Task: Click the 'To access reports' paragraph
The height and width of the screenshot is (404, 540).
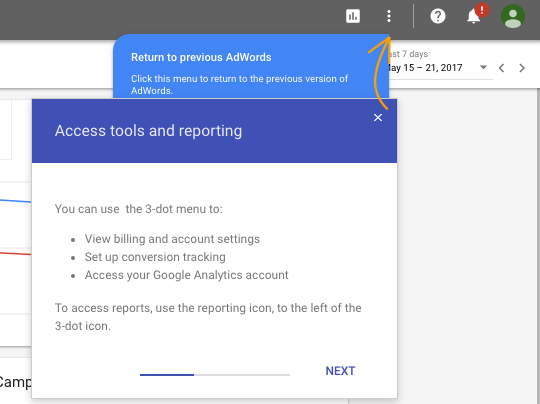Action: (x=208, y=317)
